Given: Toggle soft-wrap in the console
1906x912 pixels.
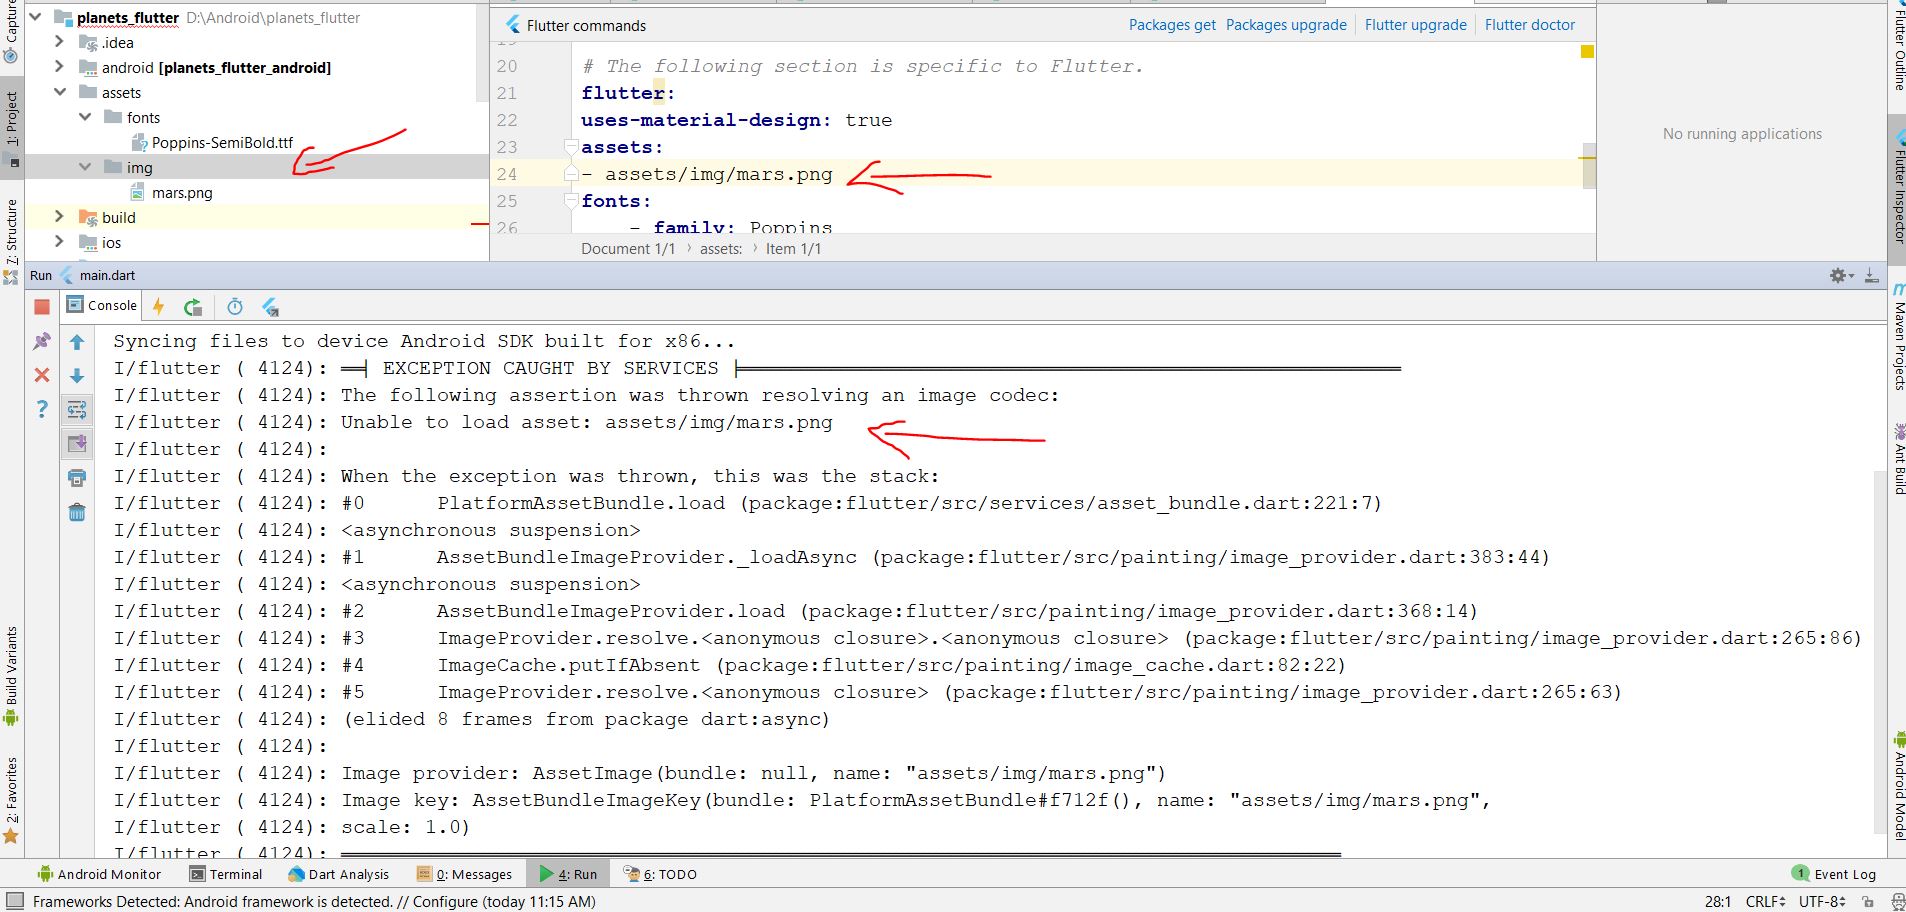Looking at the screenshot, I should click(77, 409).
